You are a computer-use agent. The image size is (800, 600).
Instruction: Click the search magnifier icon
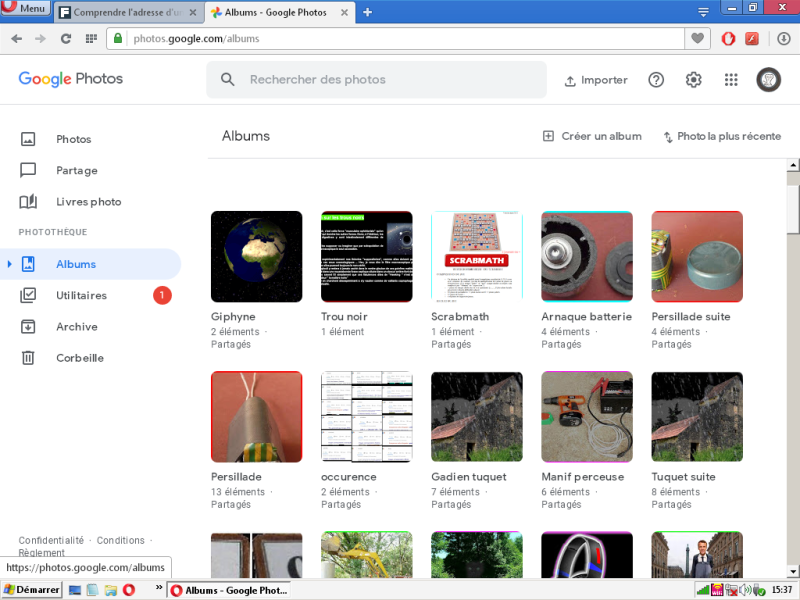228,80
